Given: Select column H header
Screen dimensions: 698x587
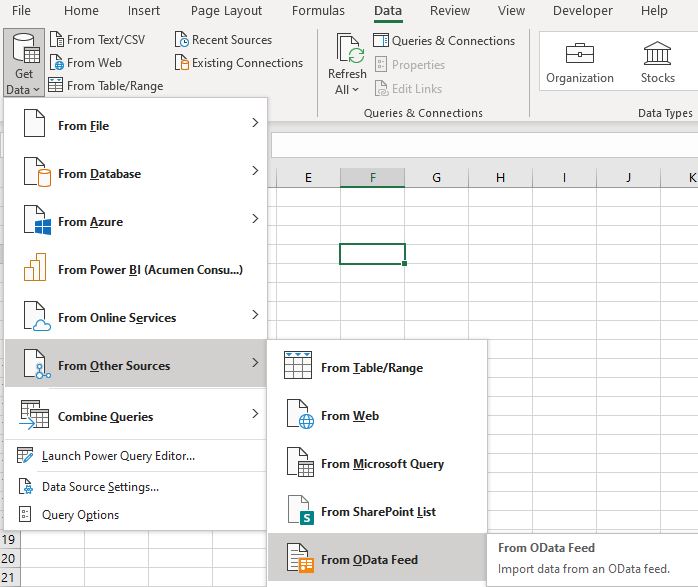Looking at the screenshot, I should coord(500,178).
